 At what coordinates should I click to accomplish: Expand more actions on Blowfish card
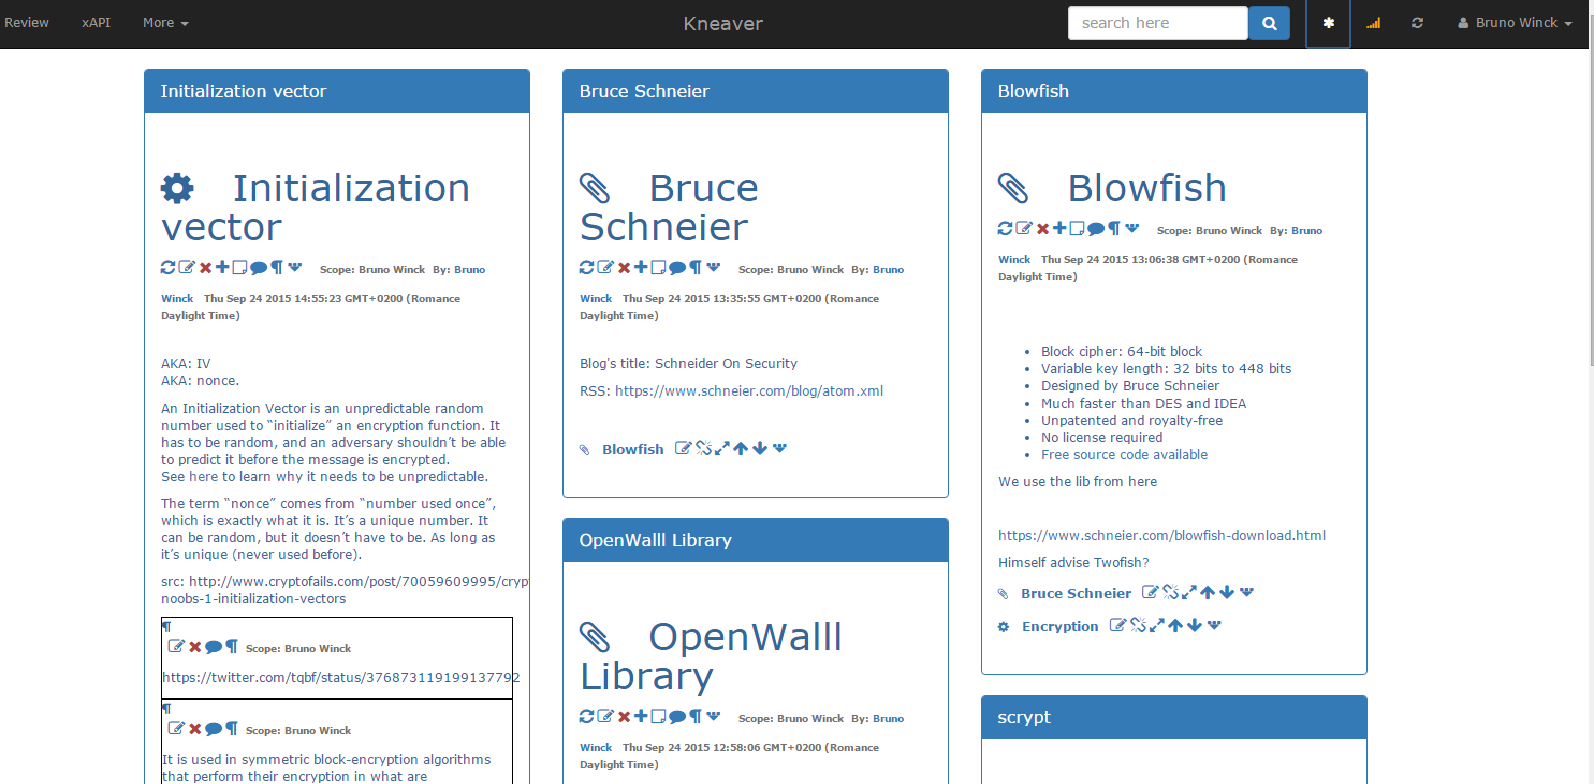coord(1132,228)
